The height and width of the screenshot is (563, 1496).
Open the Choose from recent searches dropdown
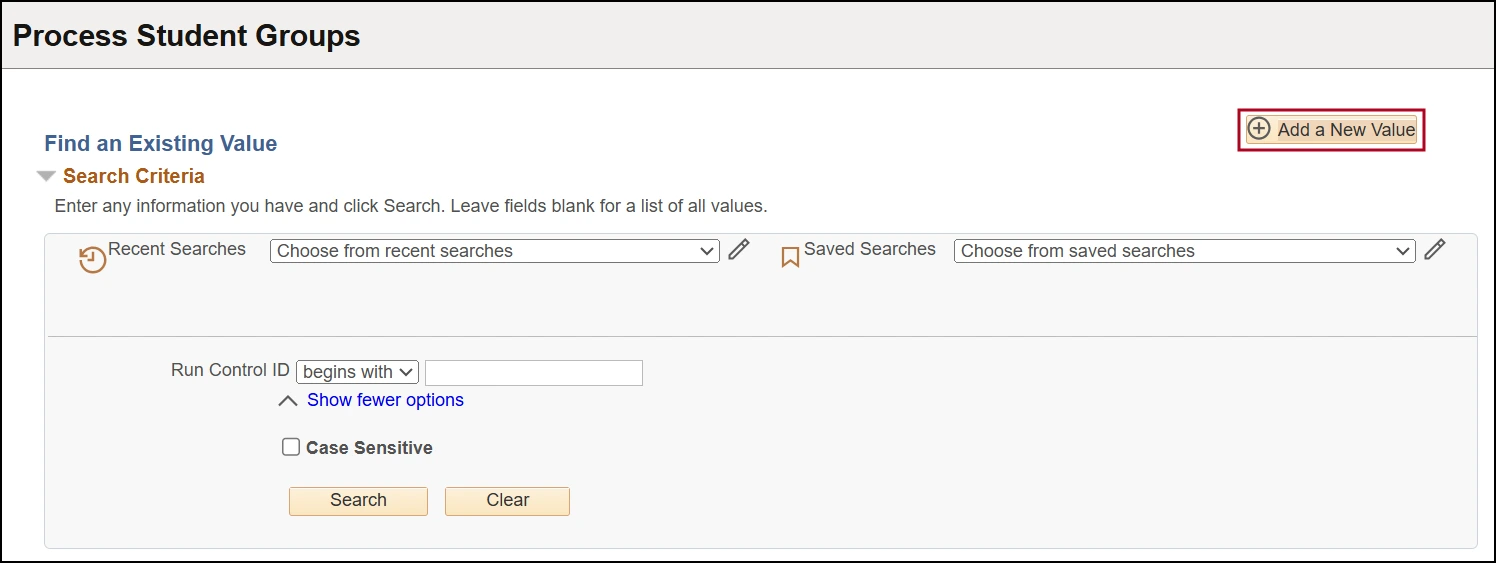coord(494,251)
